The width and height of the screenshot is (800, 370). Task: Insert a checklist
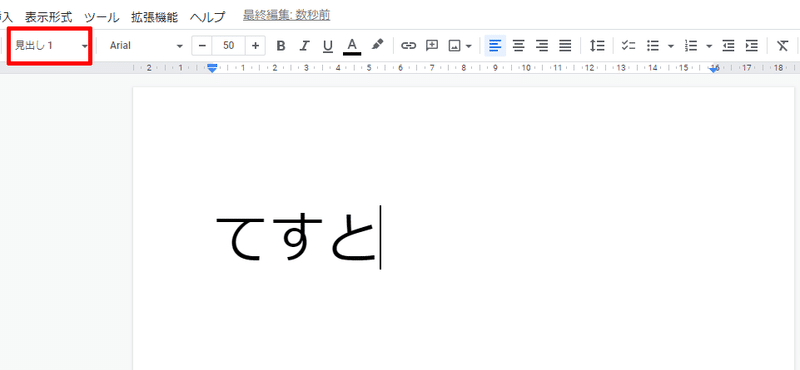point(628,46)
